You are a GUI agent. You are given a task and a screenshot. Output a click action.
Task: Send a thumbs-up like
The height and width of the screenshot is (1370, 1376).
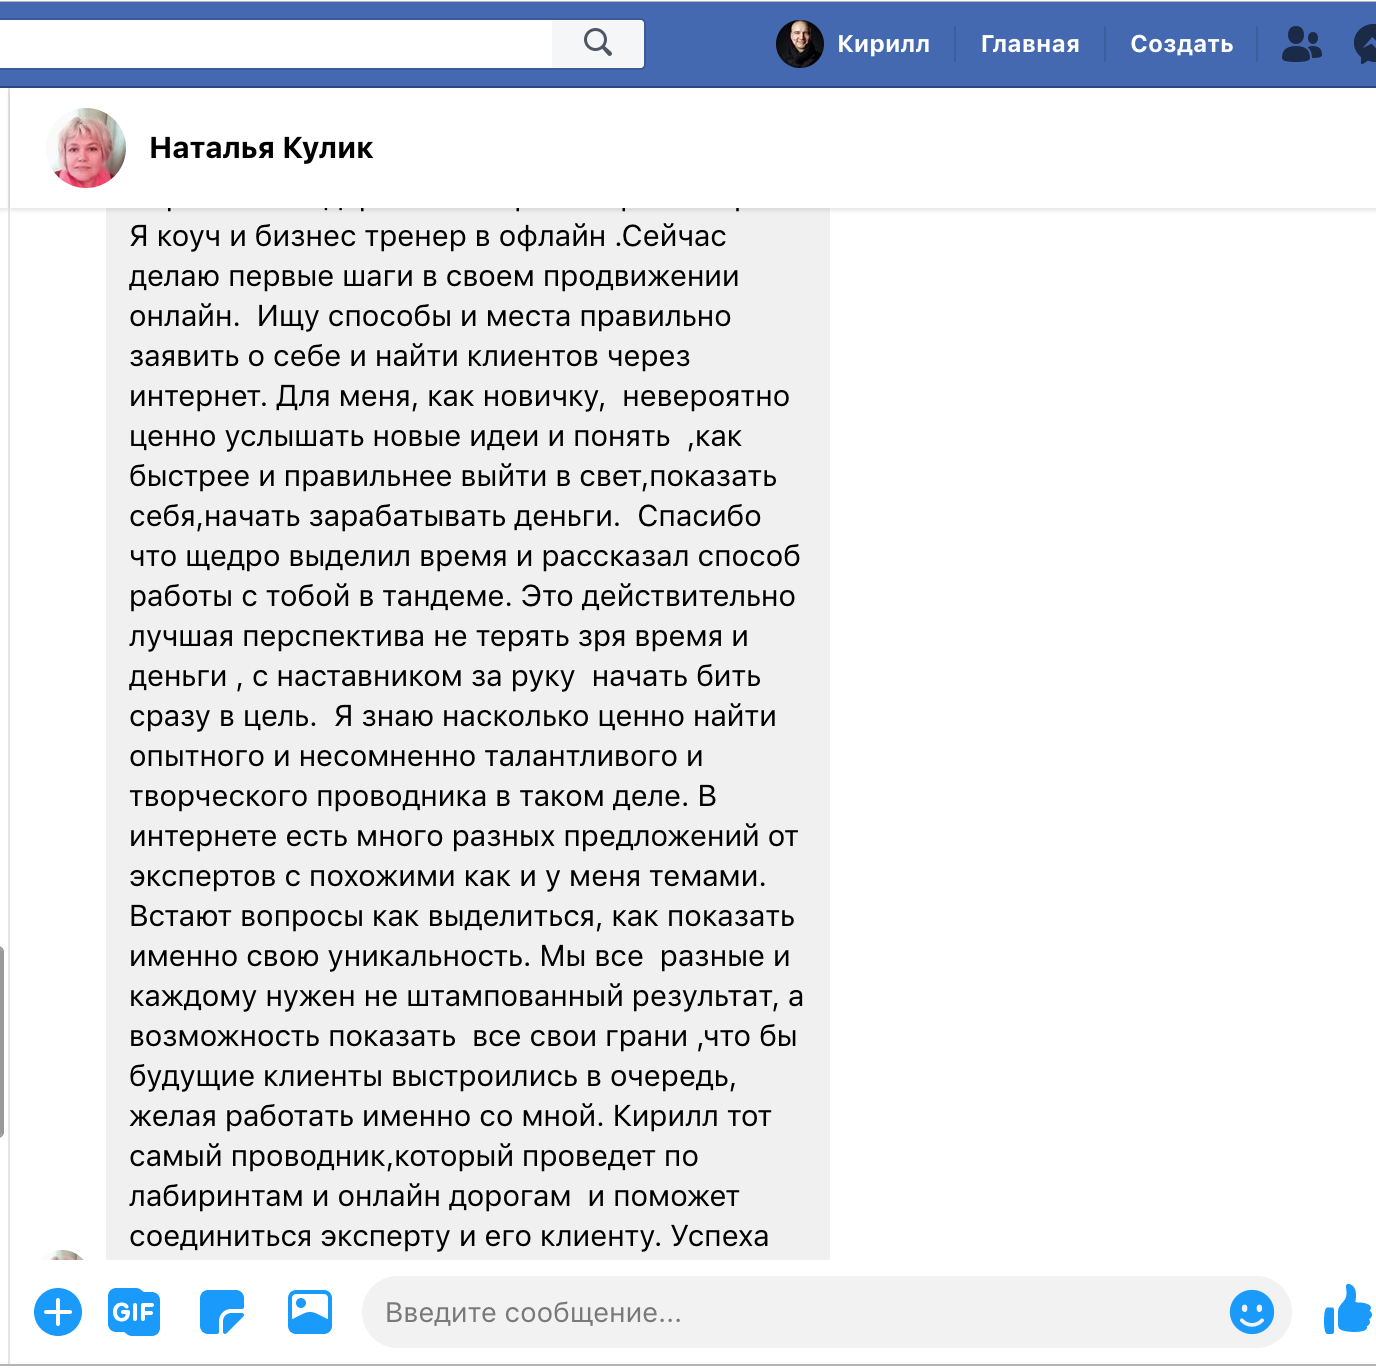pos(1348,1310)
